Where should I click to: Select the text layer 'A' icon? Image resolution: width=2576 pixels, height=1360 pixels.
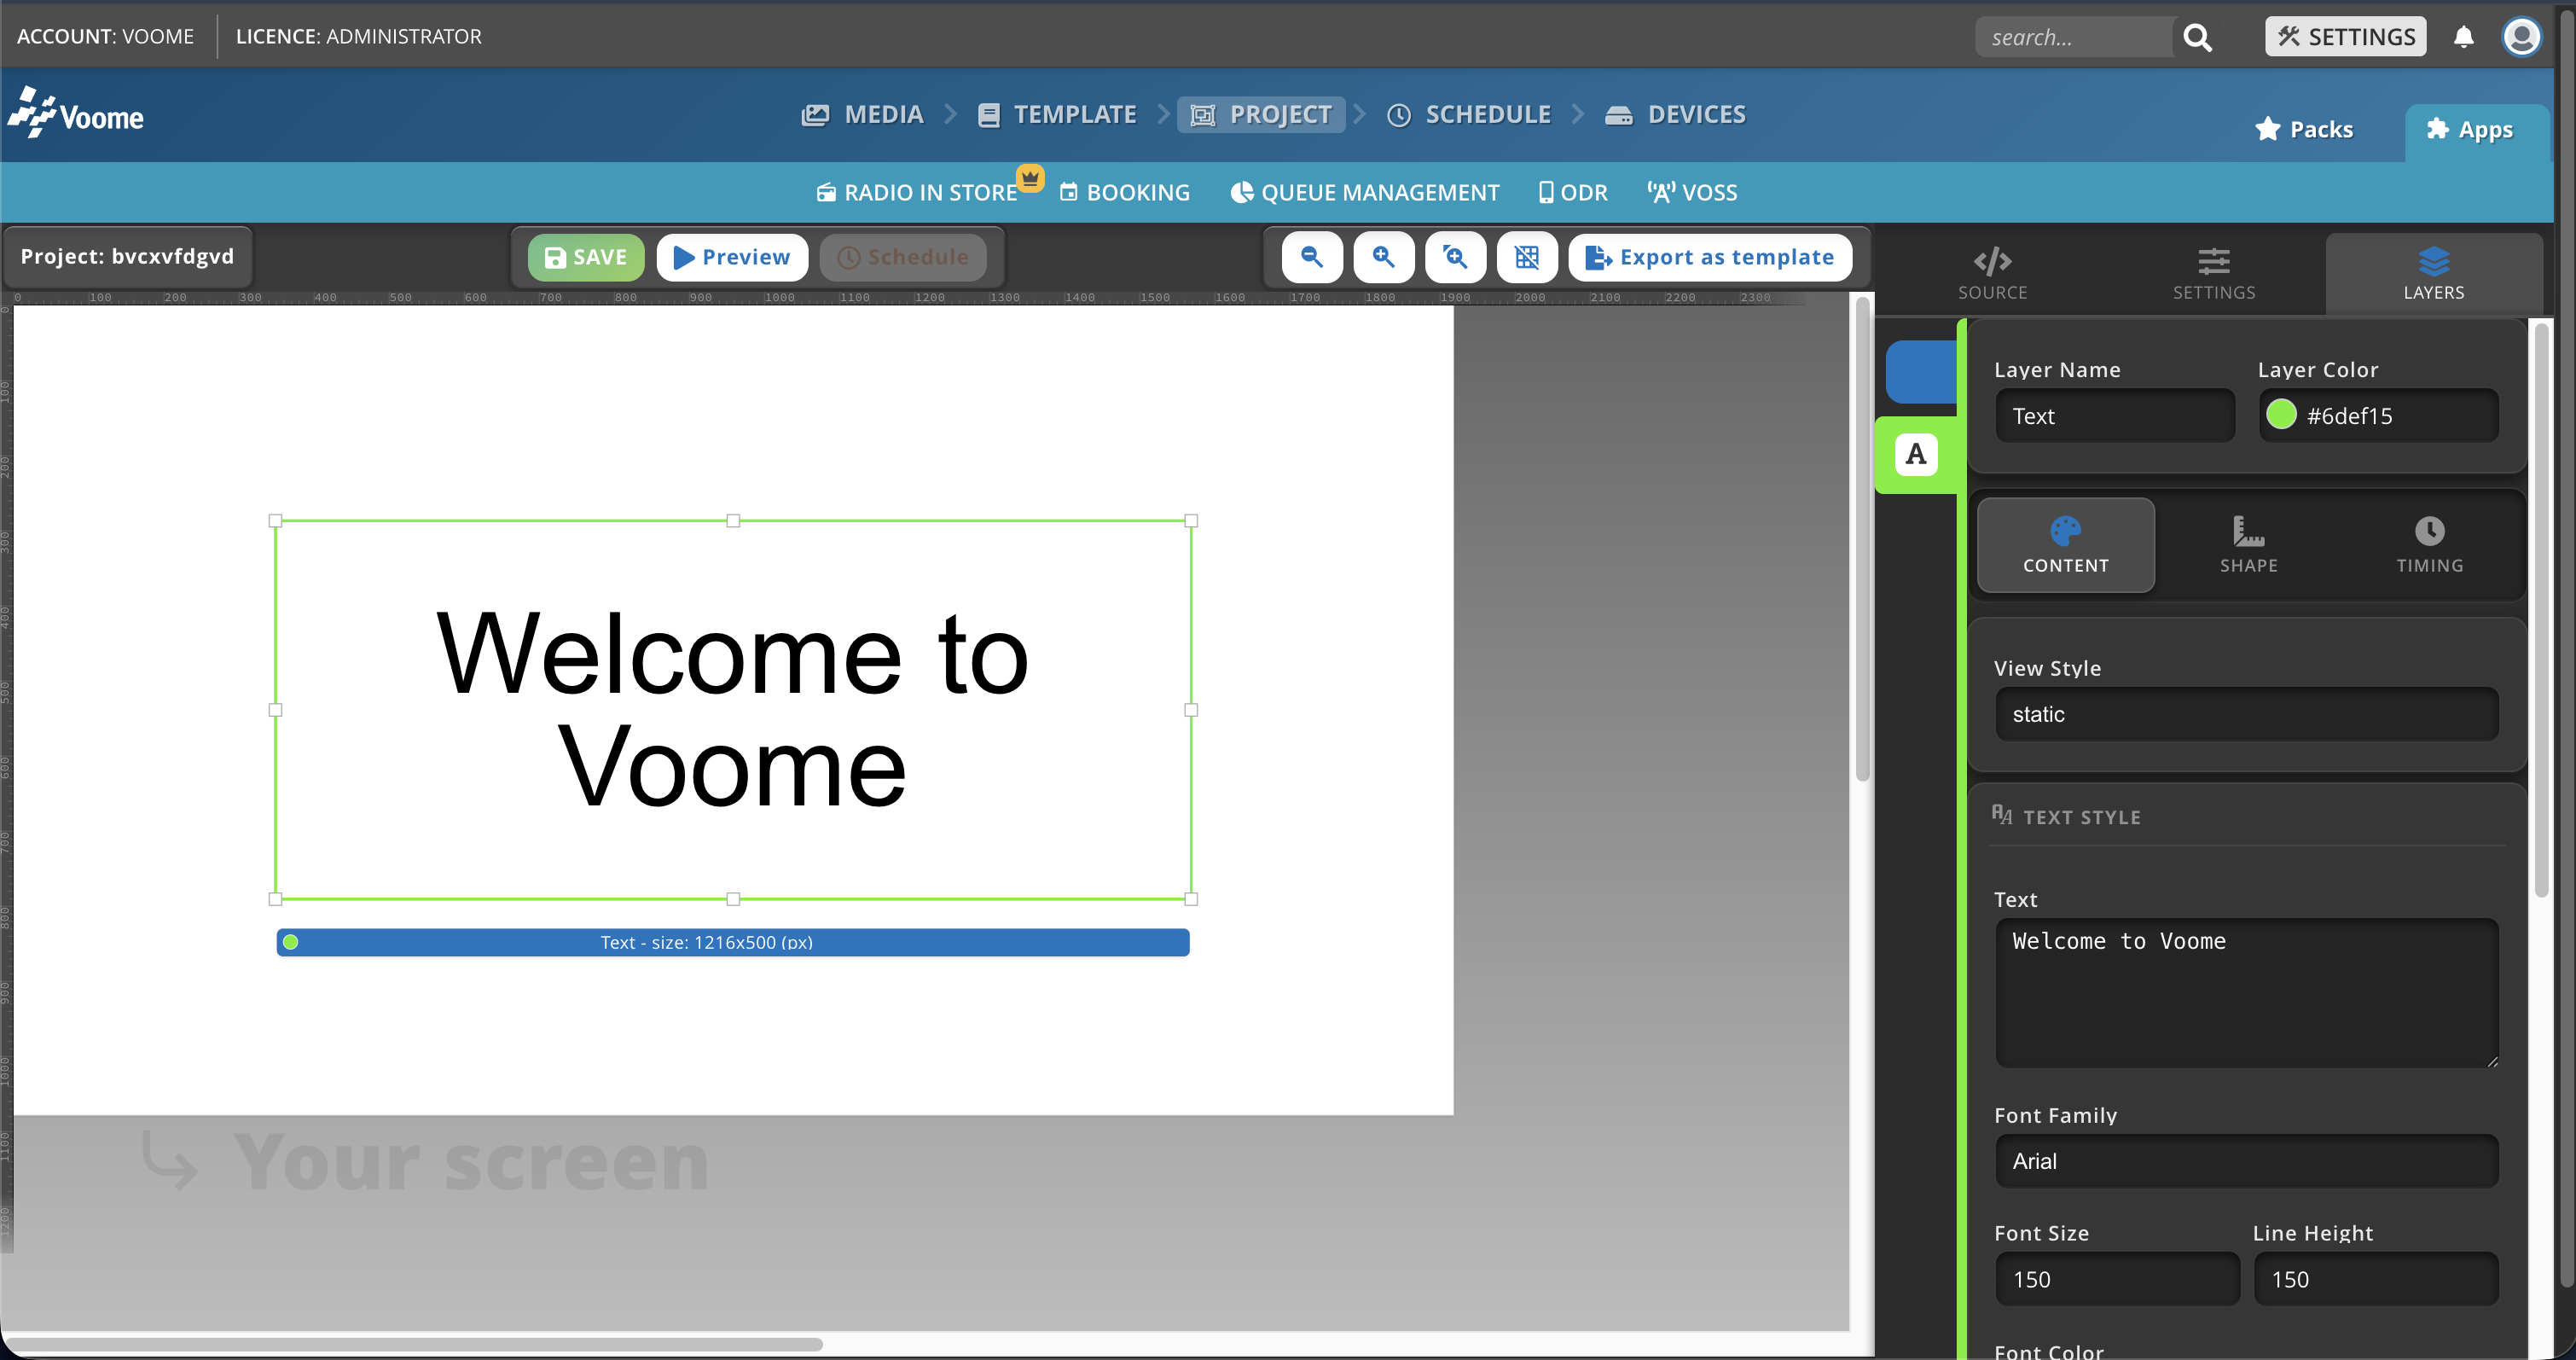(1915, 454)
